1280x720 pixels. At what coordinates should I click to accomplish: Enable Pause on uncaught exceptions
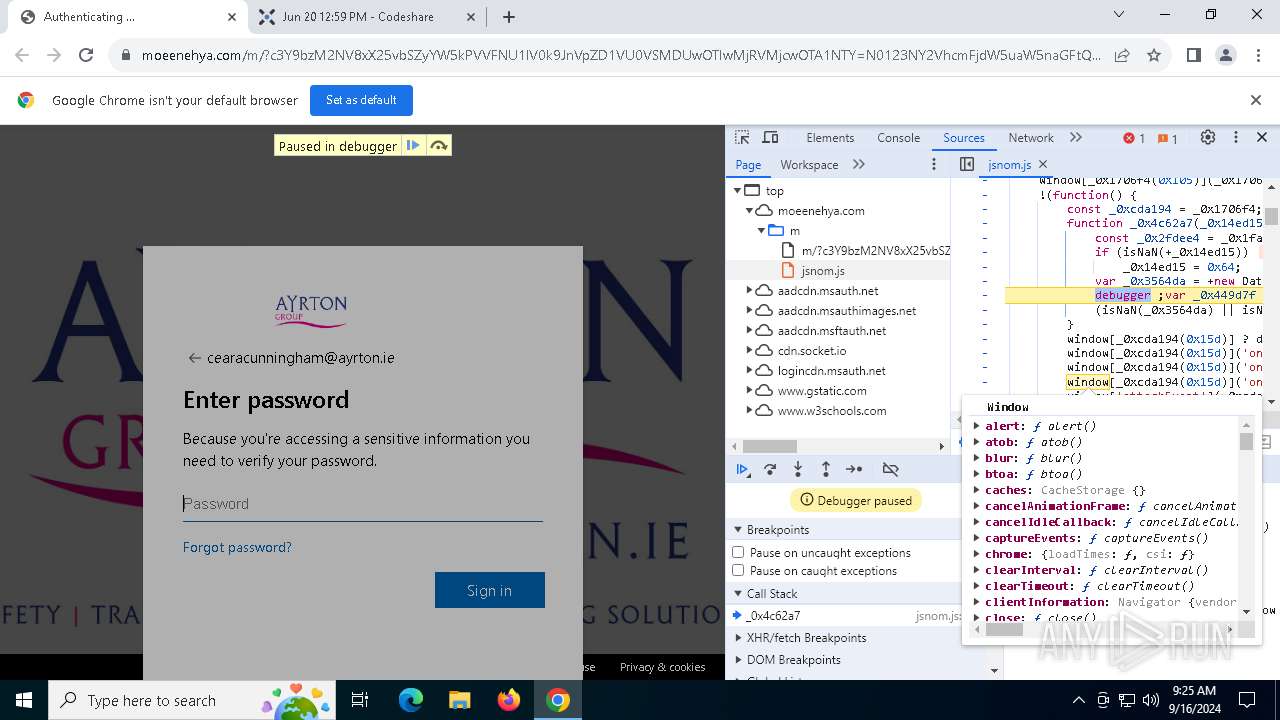point(738,552)
